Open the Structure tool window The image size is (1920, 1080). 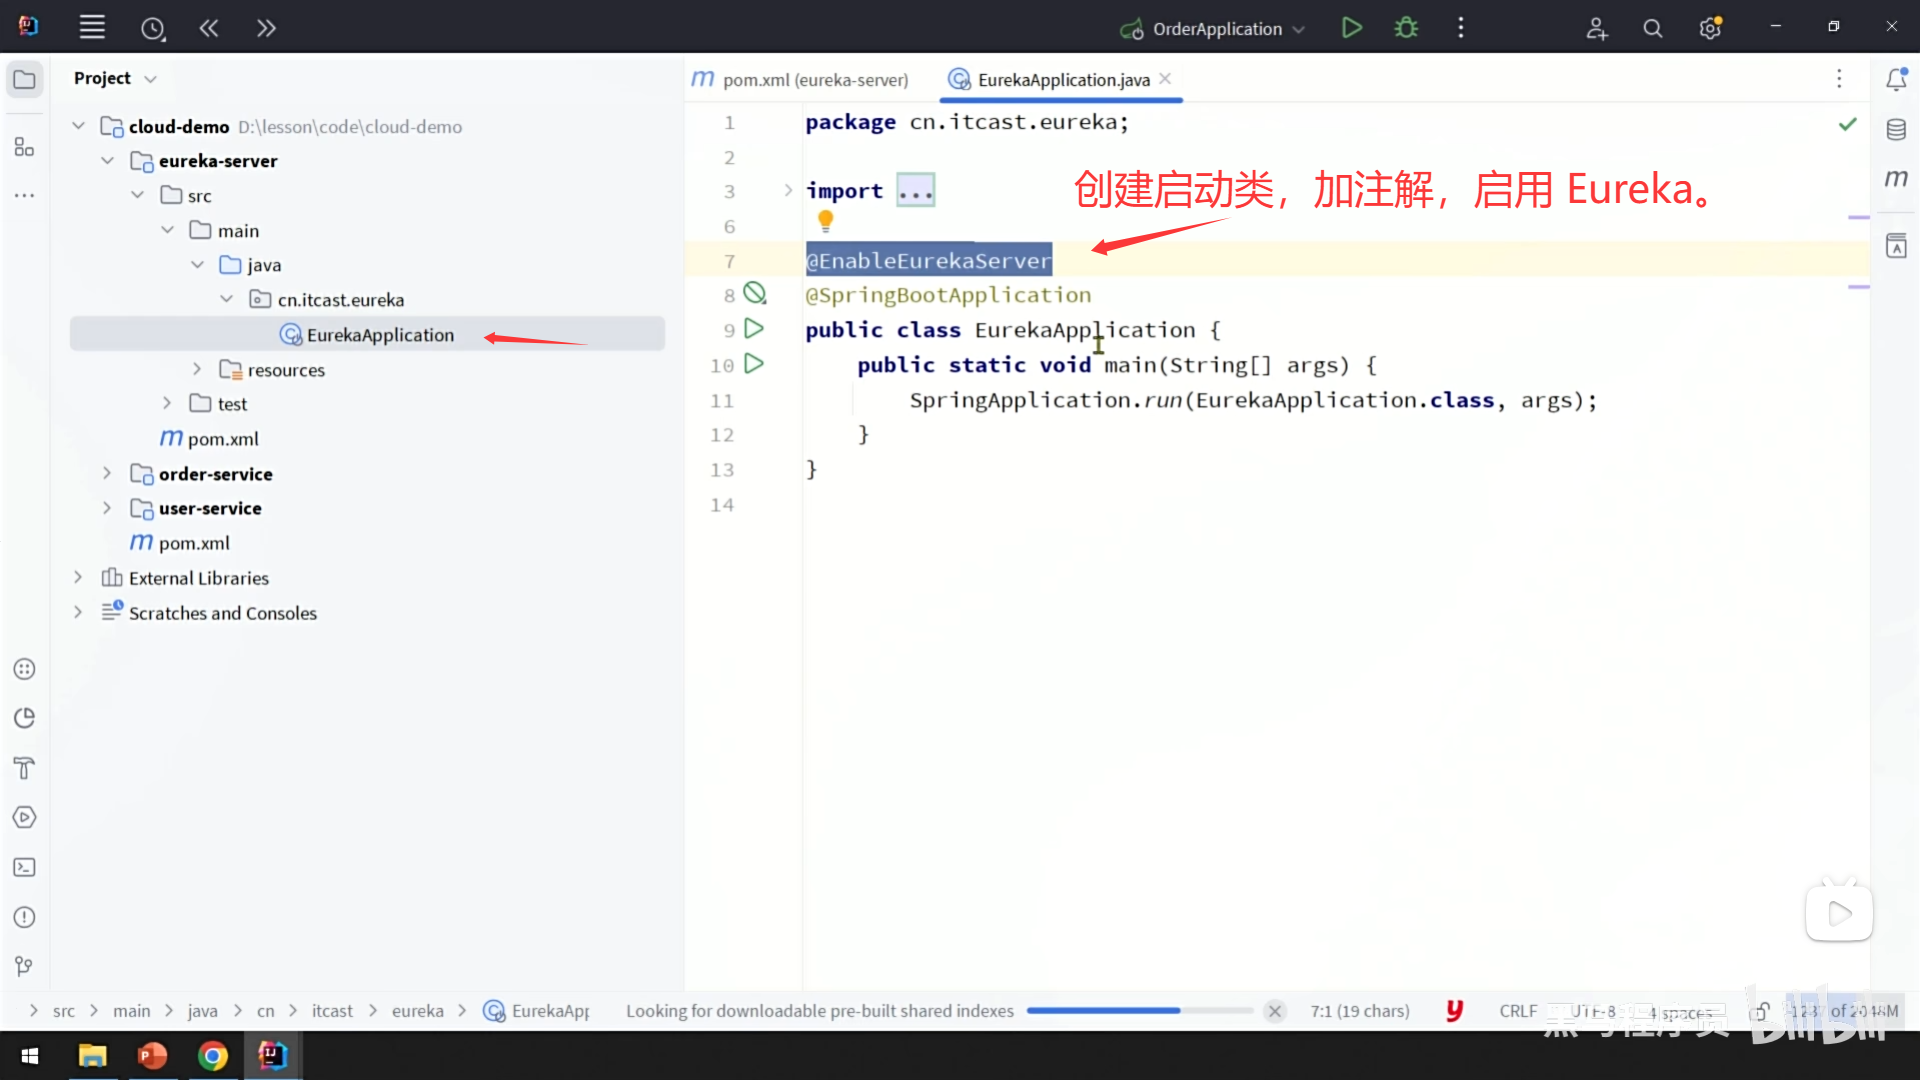coord(24,147)
